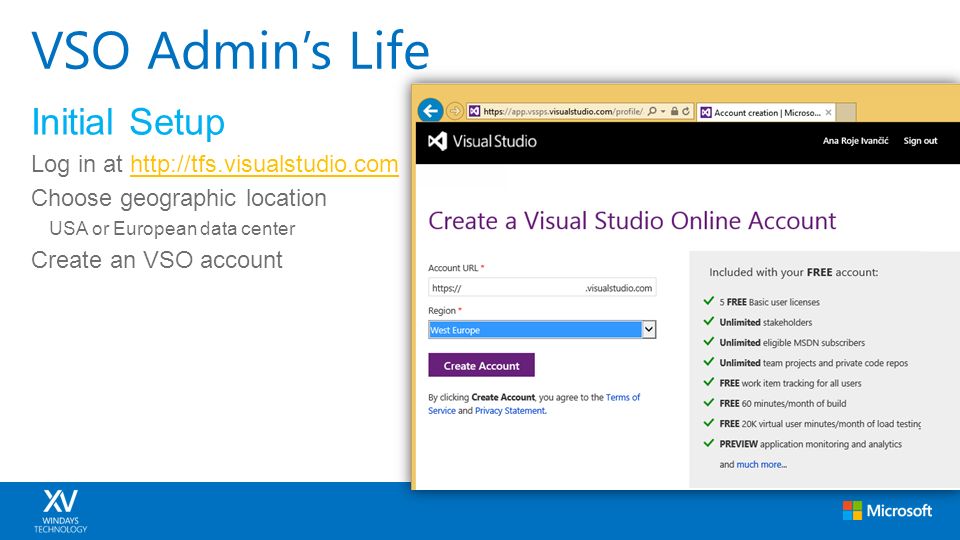The width and height of the screenshot is (960, 540).
Task: Close the Account creation tab
Action: tap(828, 113)
